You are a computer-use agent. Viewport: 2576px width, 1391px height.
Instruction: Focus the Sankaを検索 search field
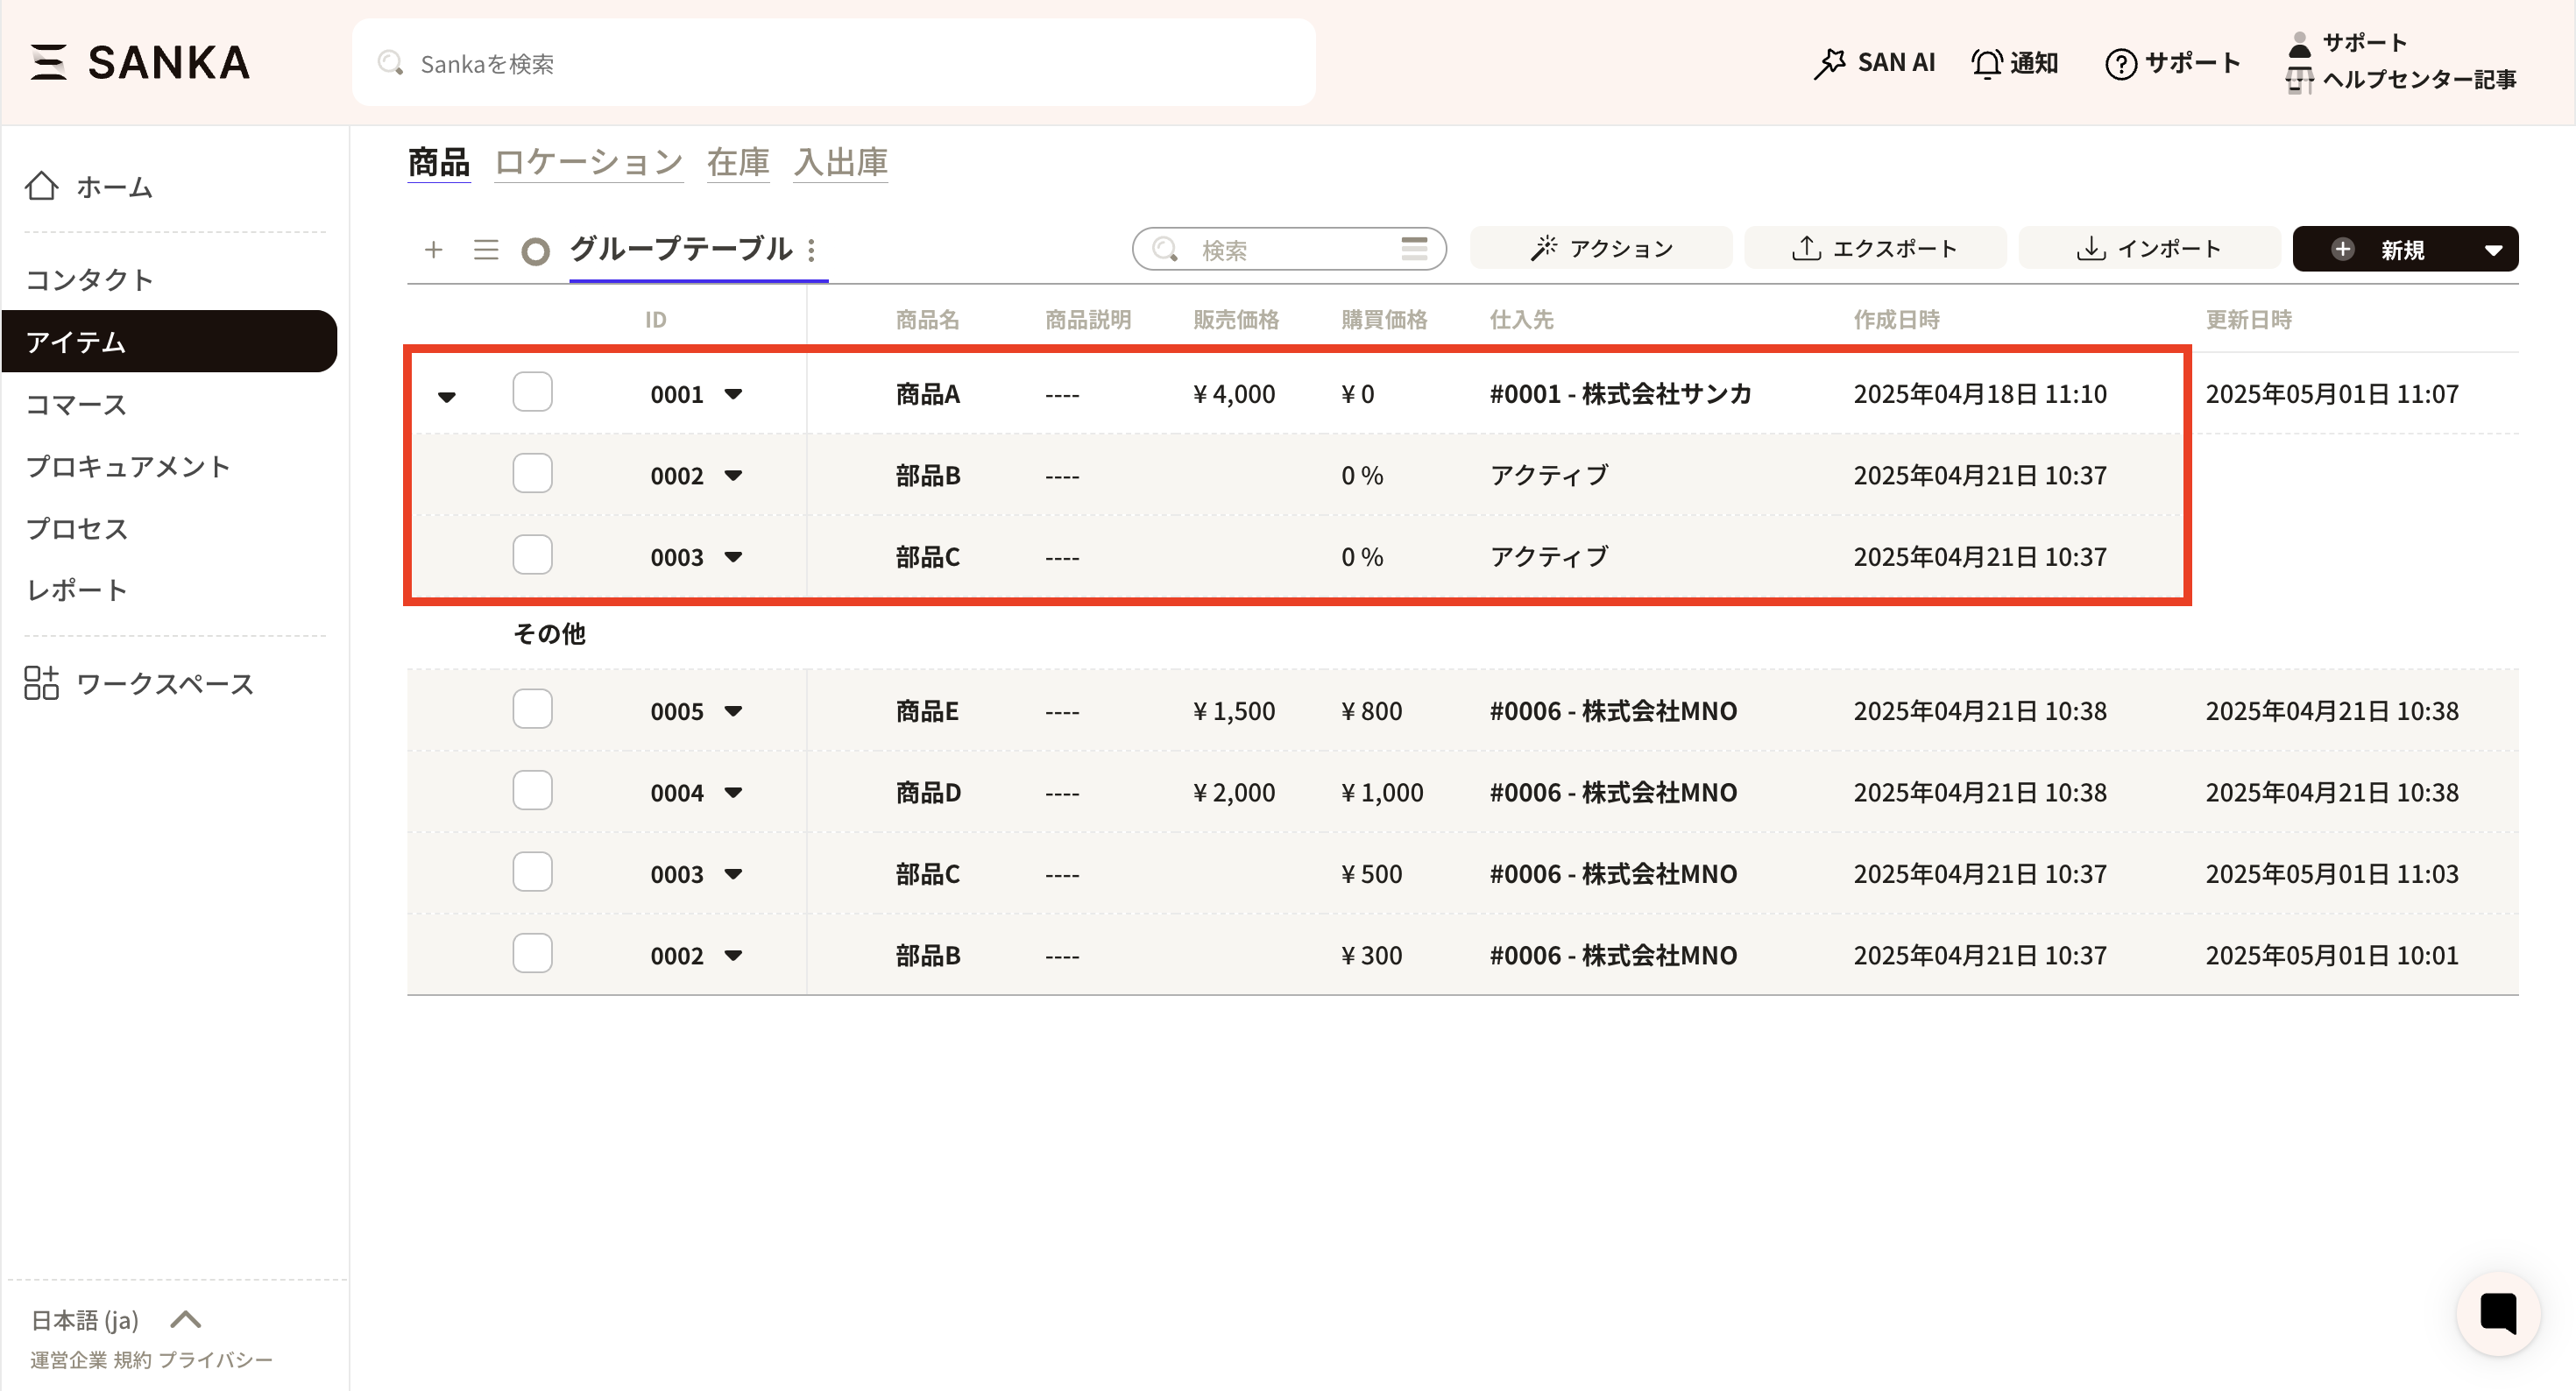coord(834,64)
